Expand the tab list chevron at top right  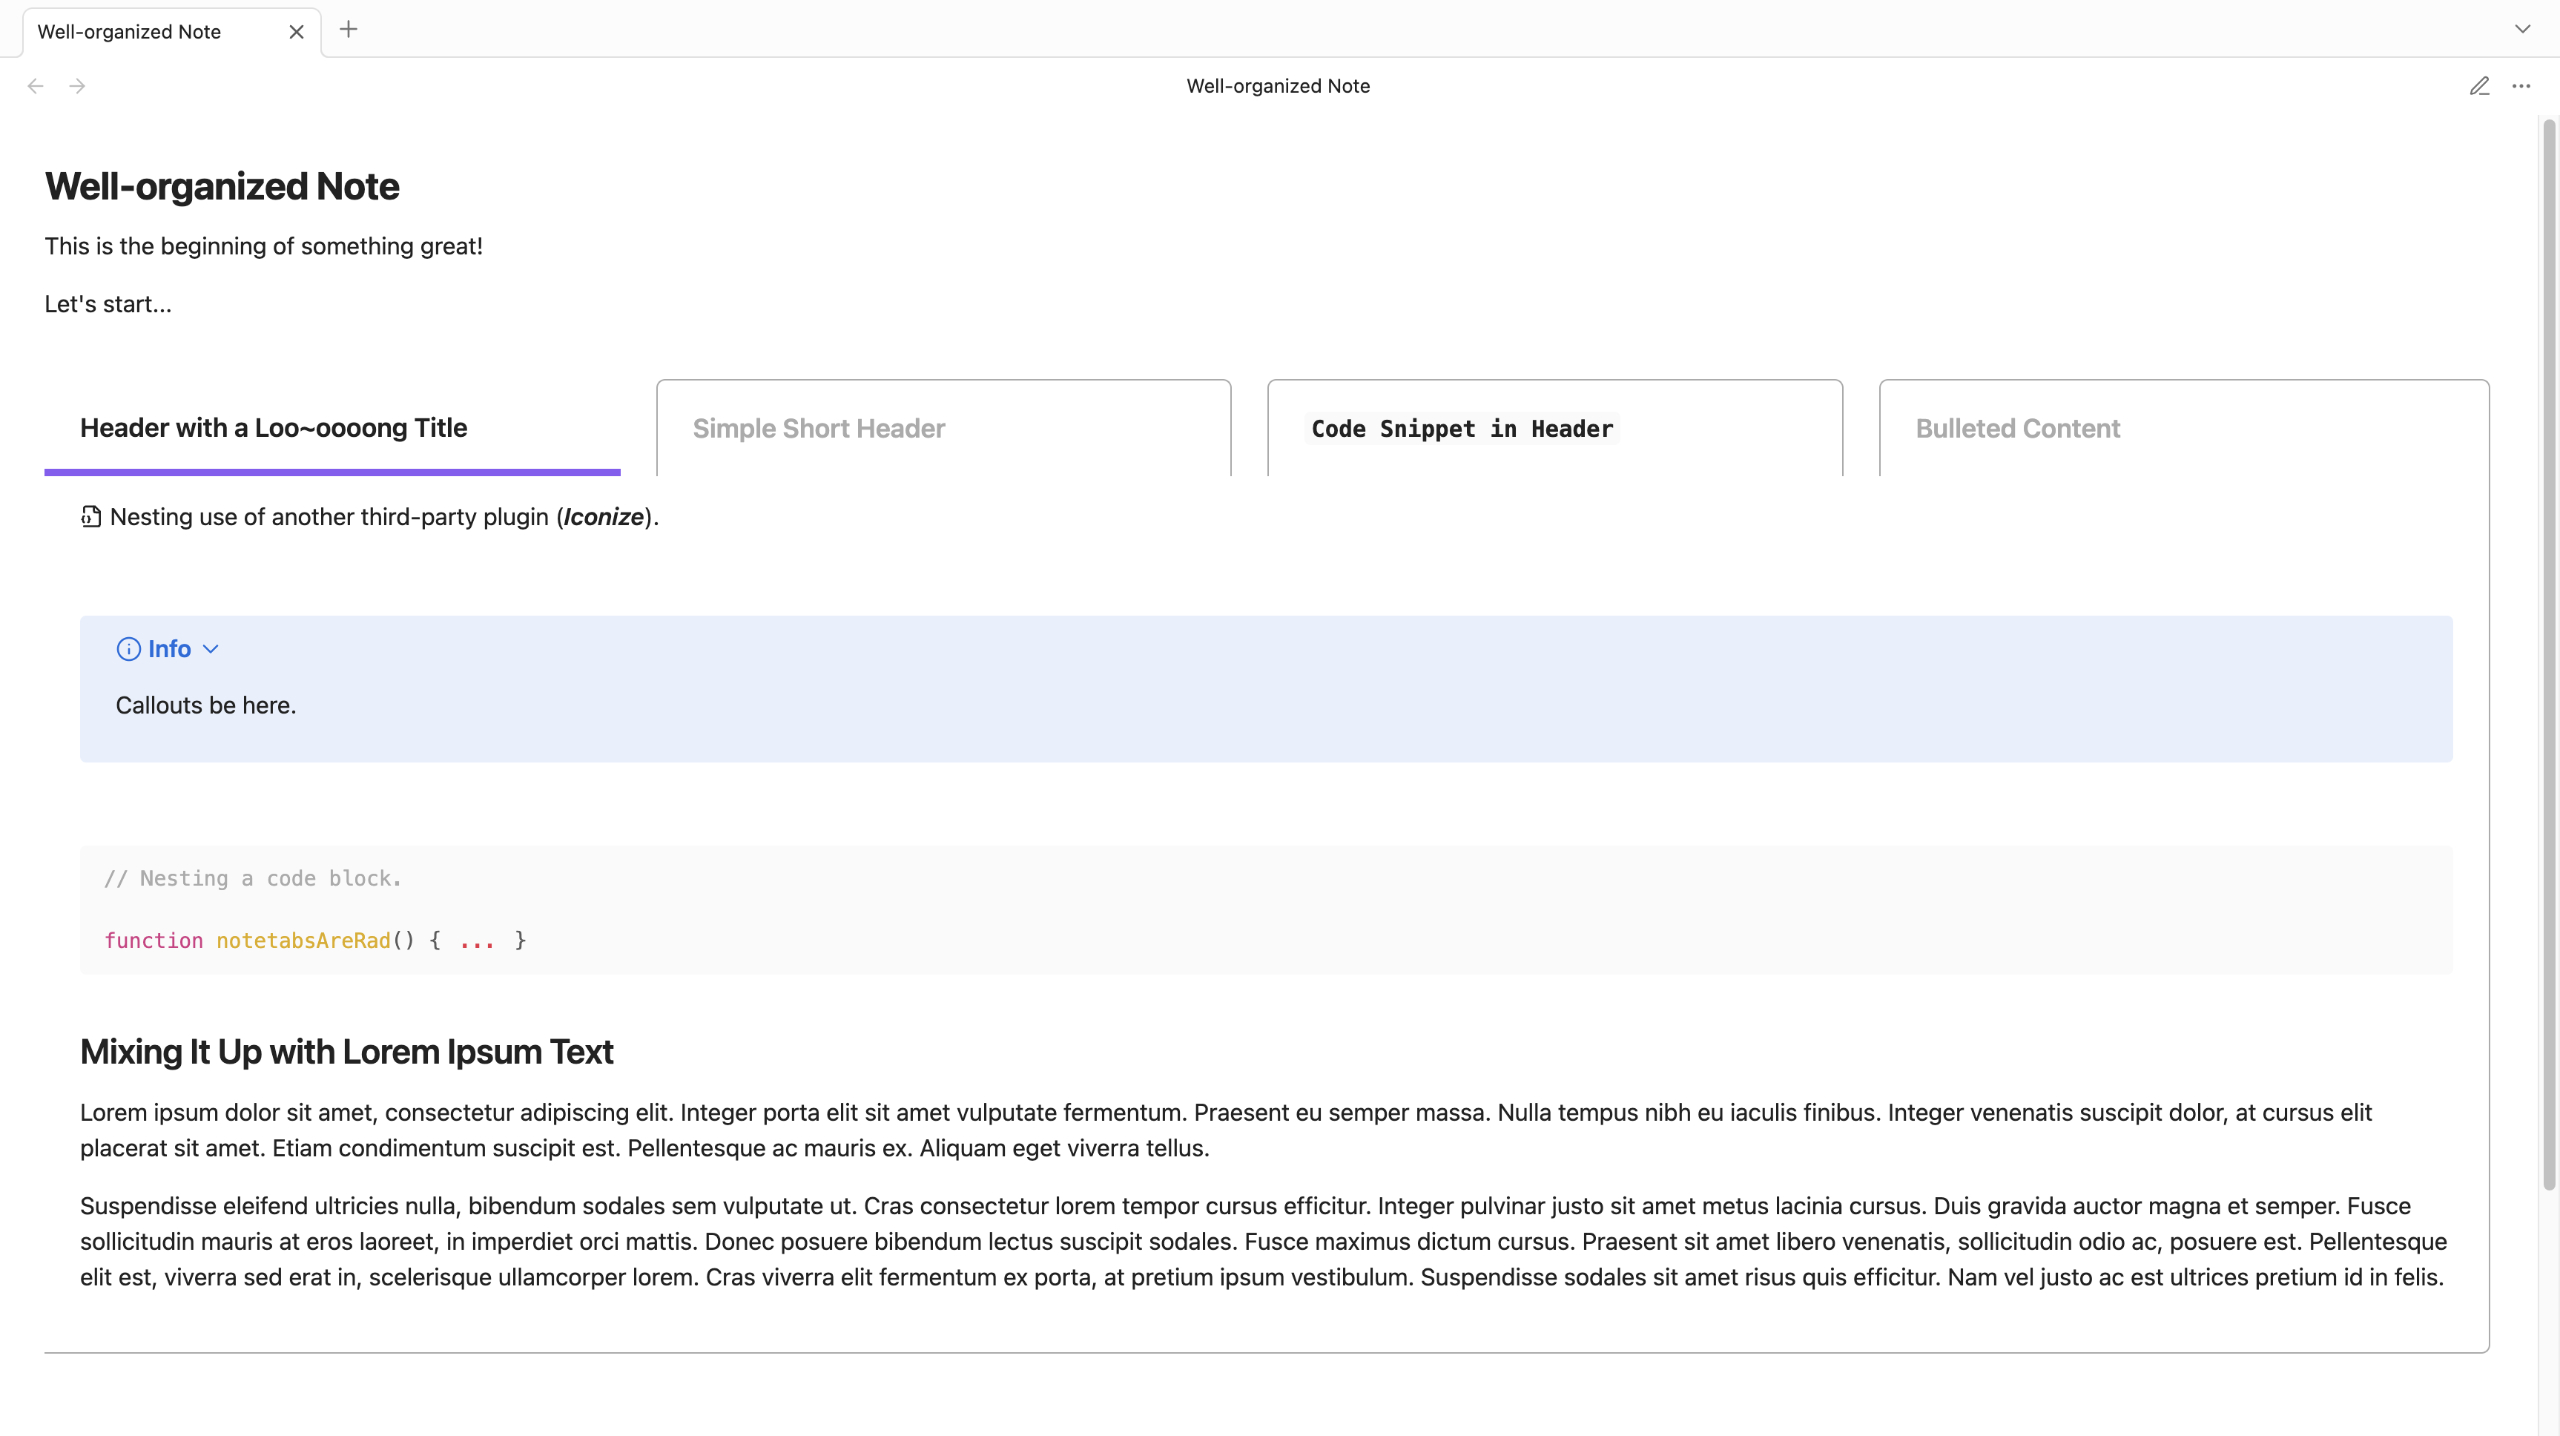tap(2522, 29)
